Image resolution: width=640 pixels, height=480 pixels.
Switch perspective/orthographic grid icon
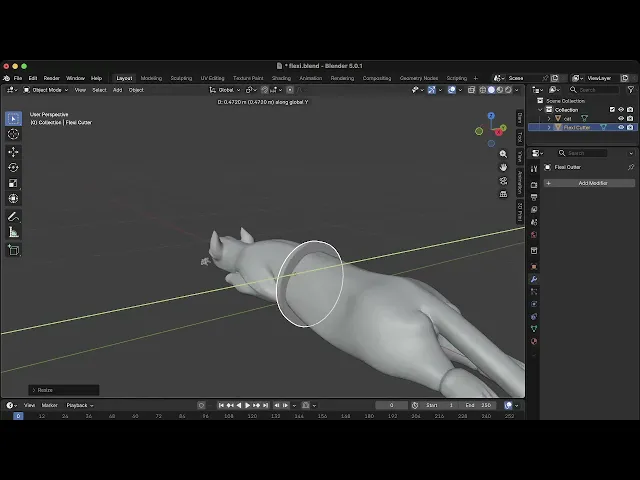pyautogui.click(x=503, y=194)
